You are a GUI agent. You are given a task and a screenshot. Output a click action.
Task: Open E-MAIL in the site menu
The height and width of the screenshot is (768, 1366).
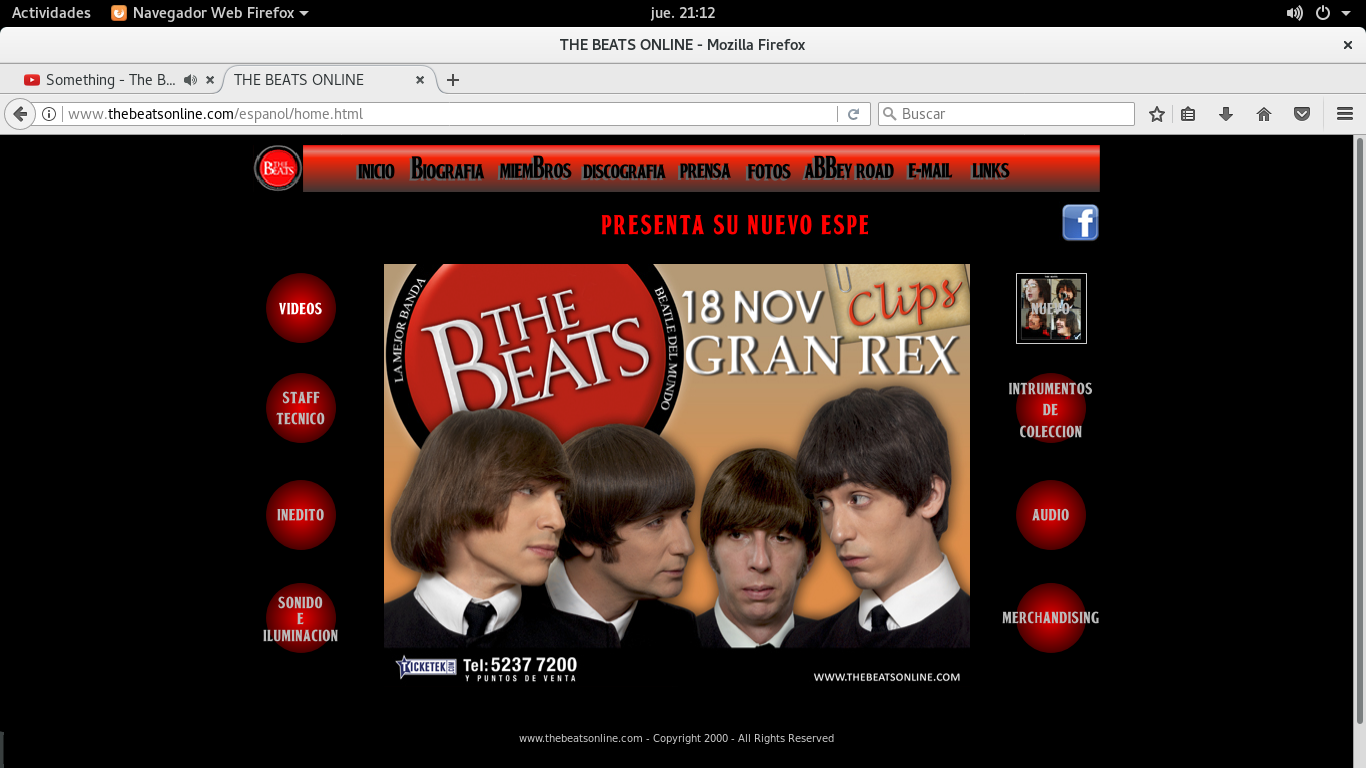click(930, 170)
